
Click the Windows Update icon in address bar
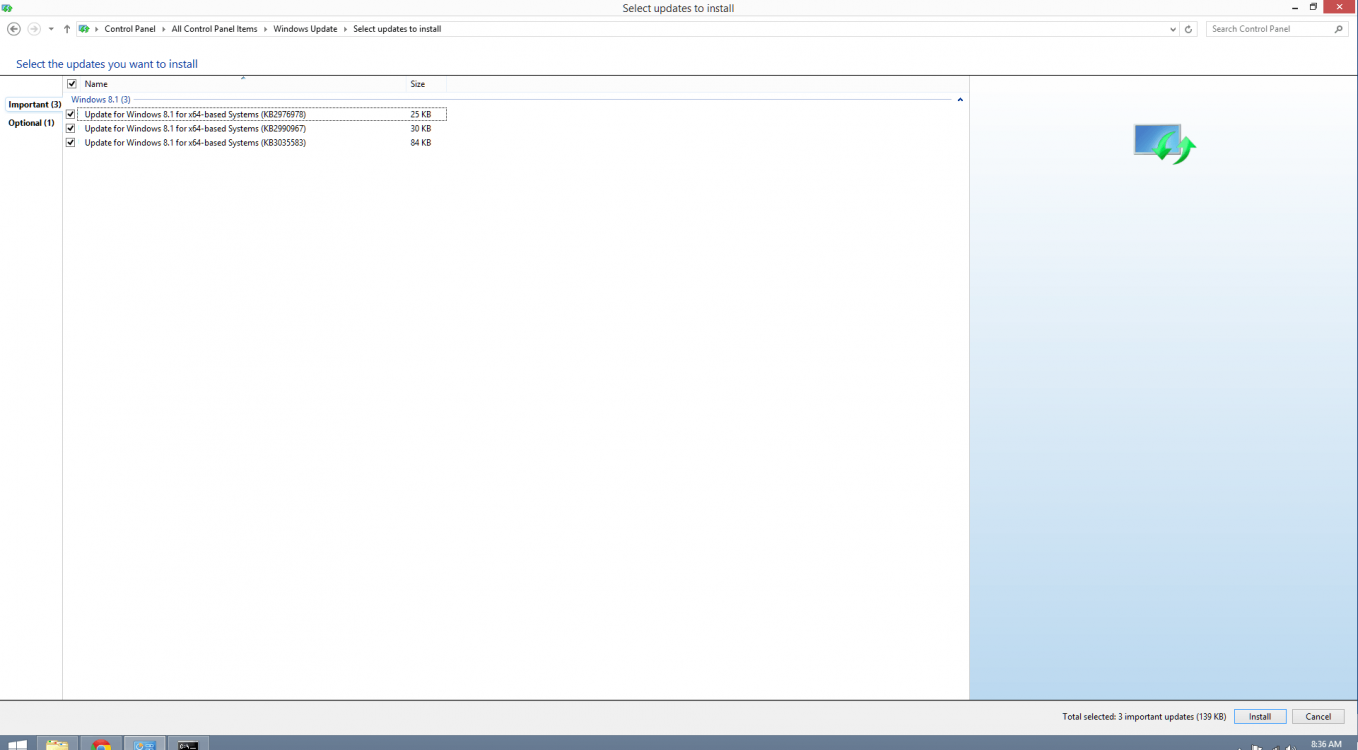click(84, 29)
